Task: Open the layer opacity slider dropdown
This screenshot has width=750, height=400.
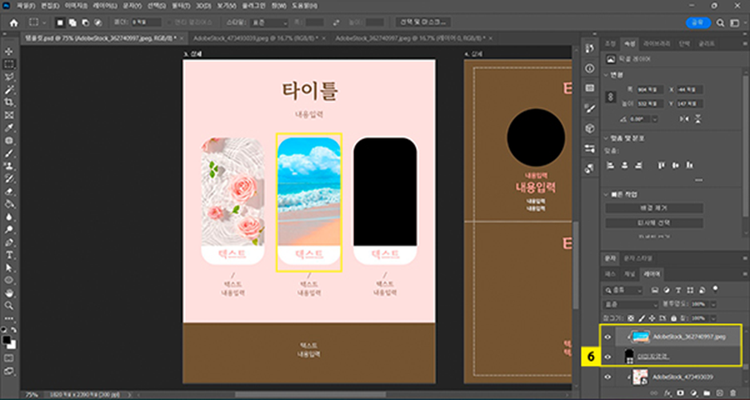Action: 714,304
